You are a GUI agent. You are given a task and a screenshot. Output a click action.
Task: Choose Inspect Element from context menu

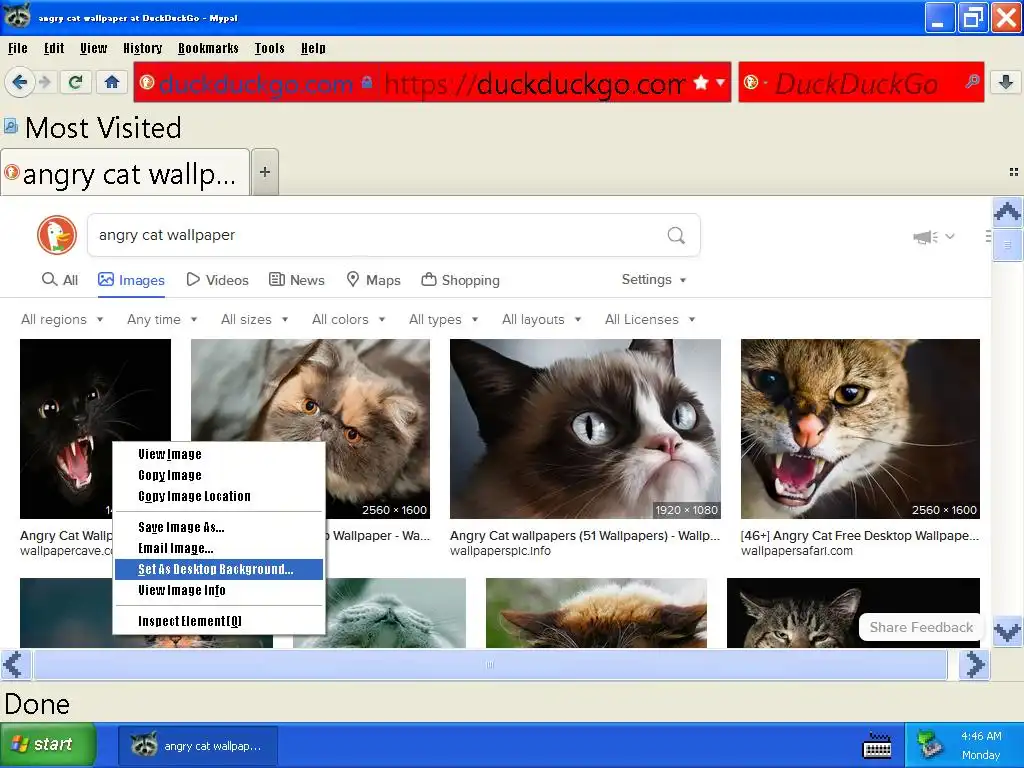coord(219,621)
